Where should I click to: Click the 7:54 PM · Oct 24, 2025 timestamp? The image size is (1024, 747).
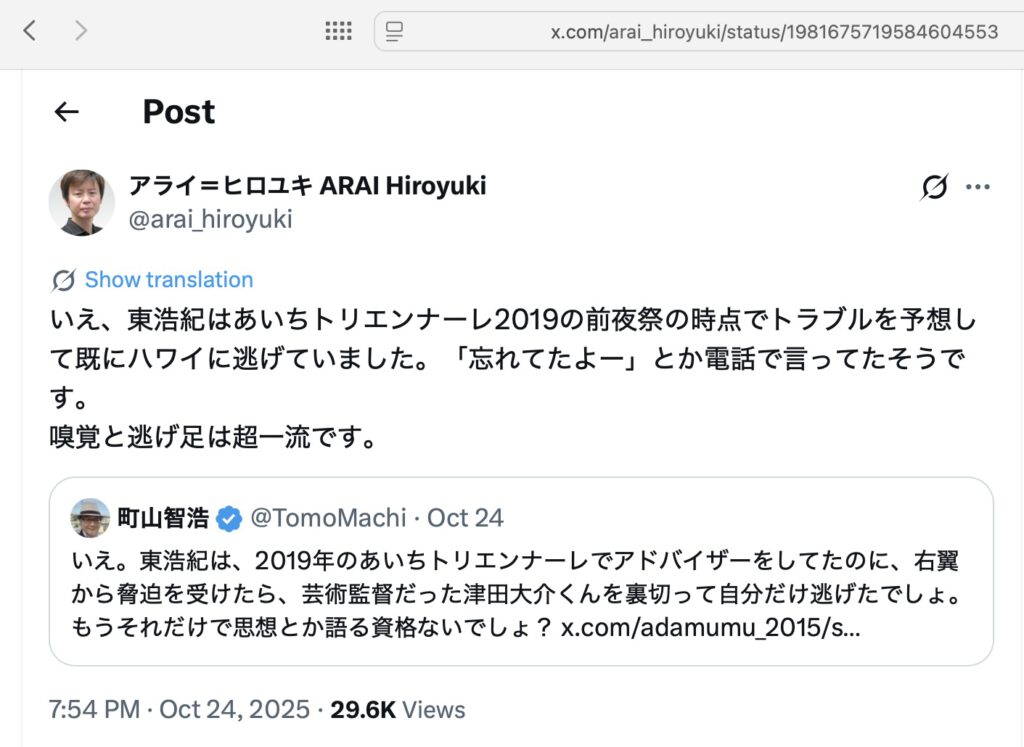click(179, 710)
